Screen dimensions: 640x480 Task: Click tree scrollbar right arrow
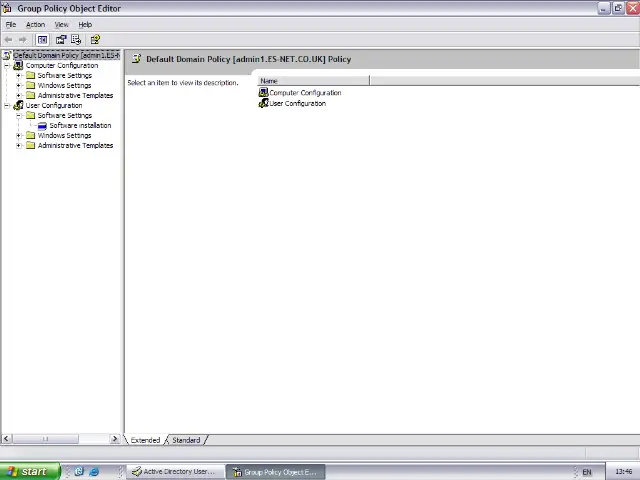click(x=115, y=439)
